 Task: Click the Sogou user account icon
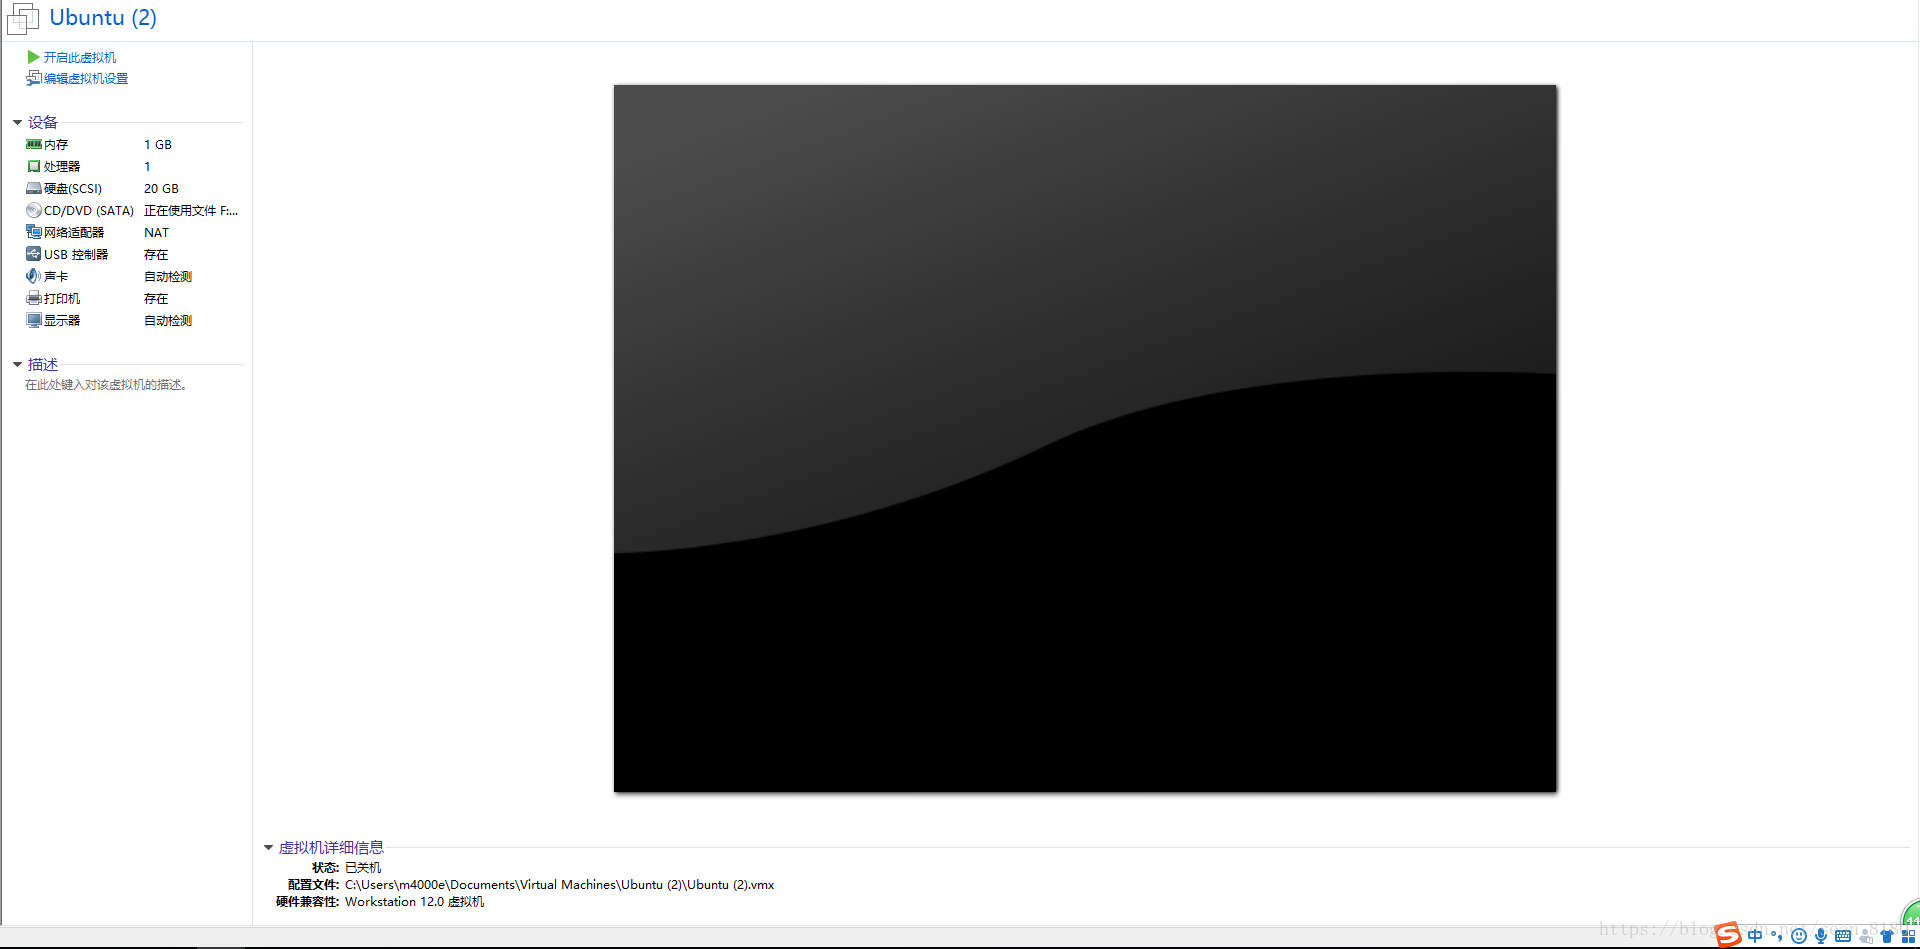tap(1866, 936)
